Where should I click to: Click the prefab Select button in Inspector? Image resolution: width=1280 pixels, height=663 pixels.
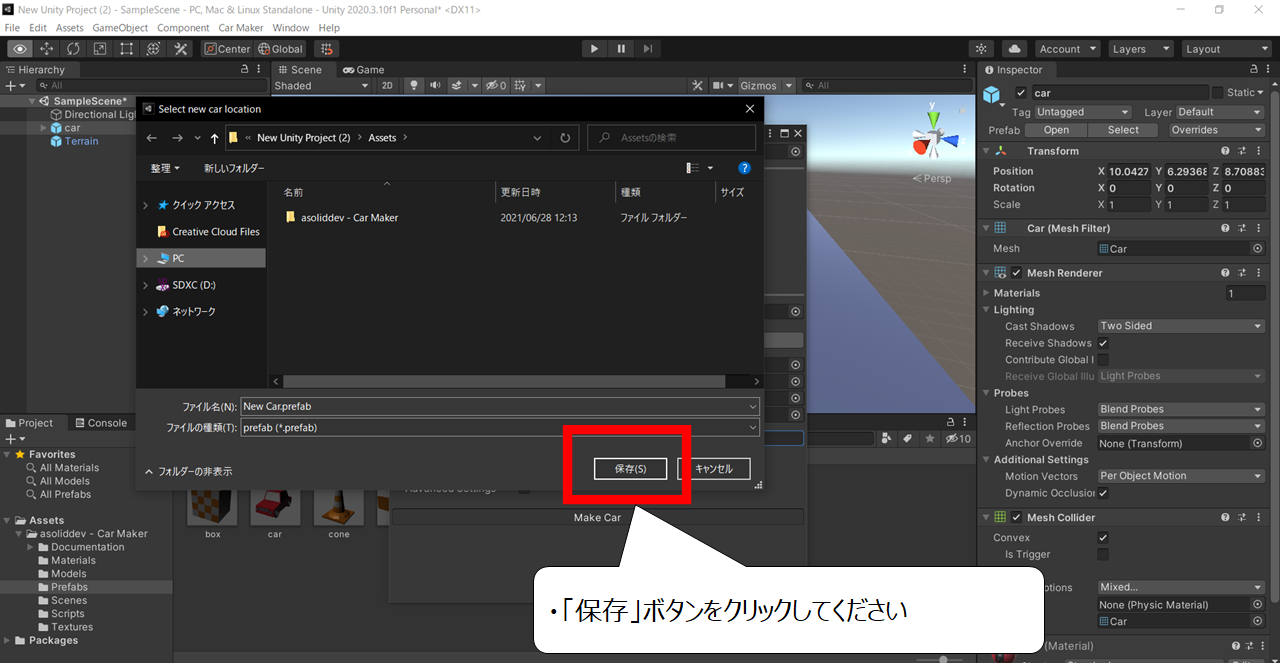coord(1123,130)
